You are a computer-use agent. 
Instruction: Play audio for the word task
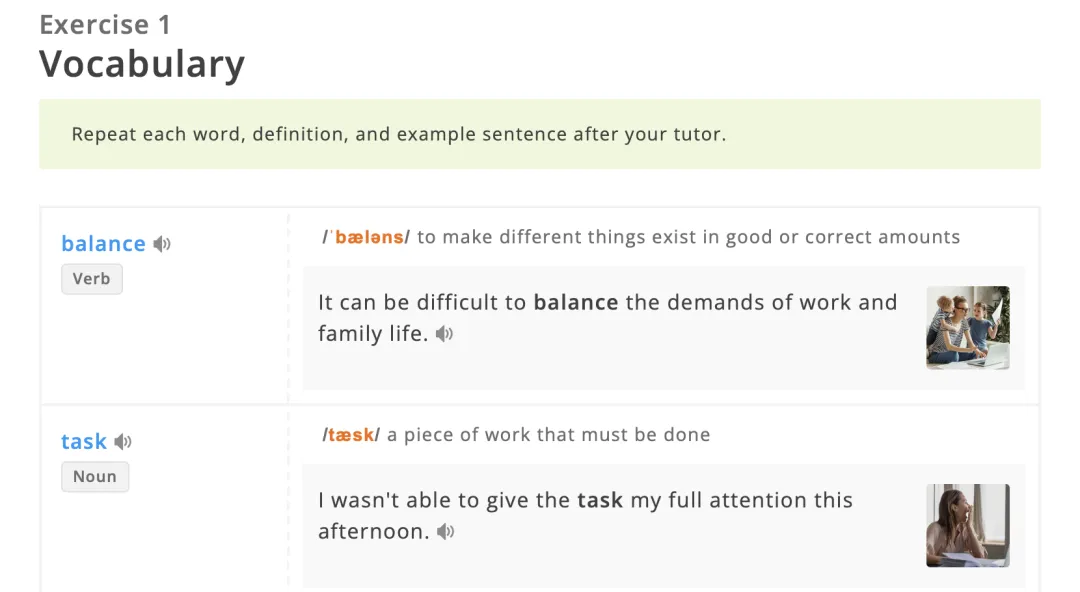coord(123,442)
